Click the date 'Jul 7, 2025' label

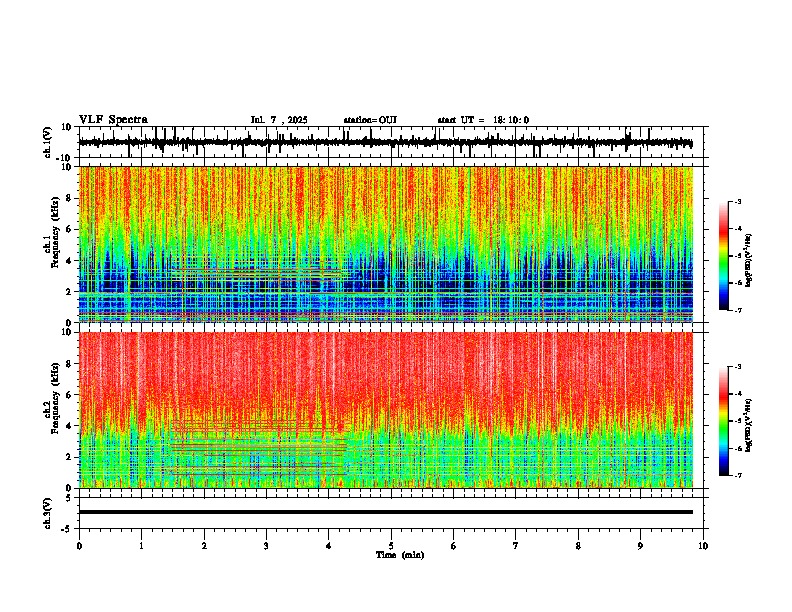[279, 120]
